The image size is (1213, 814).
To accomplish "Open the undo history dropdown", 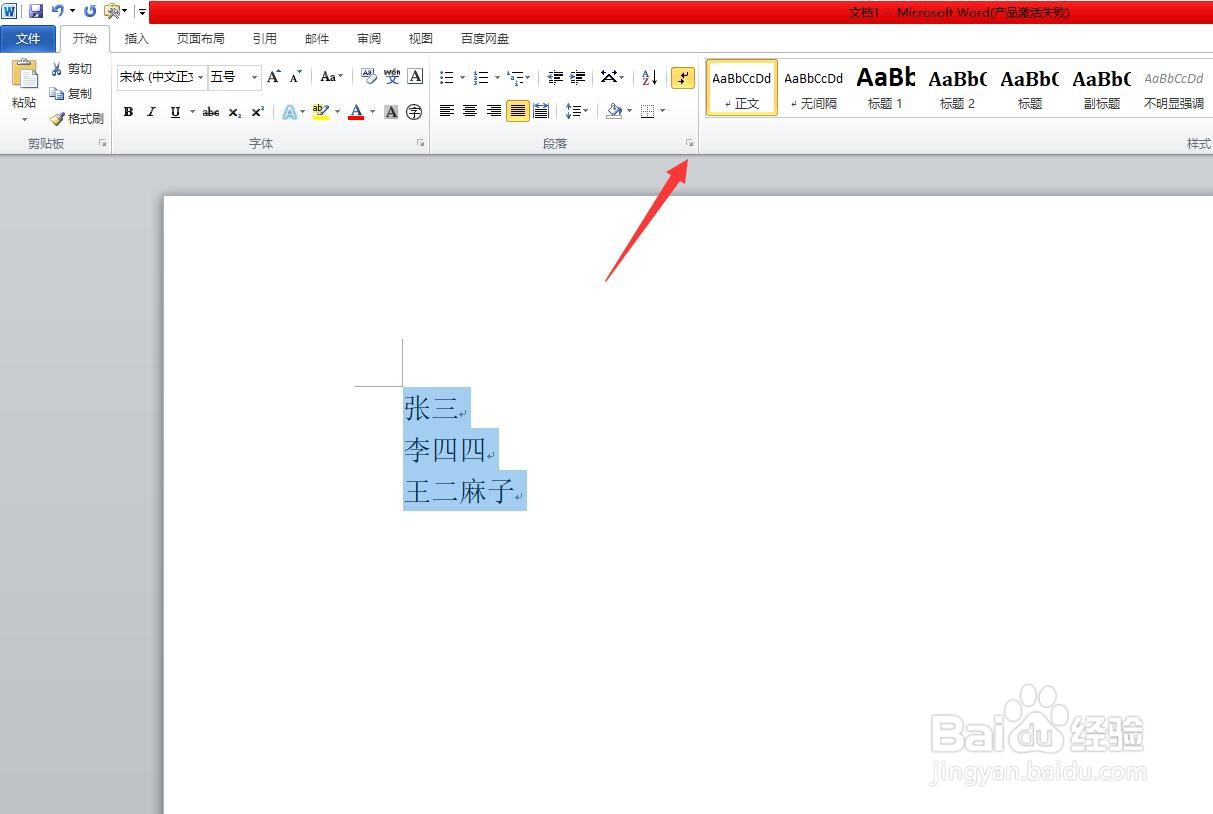I will click(x=72, y=11).
